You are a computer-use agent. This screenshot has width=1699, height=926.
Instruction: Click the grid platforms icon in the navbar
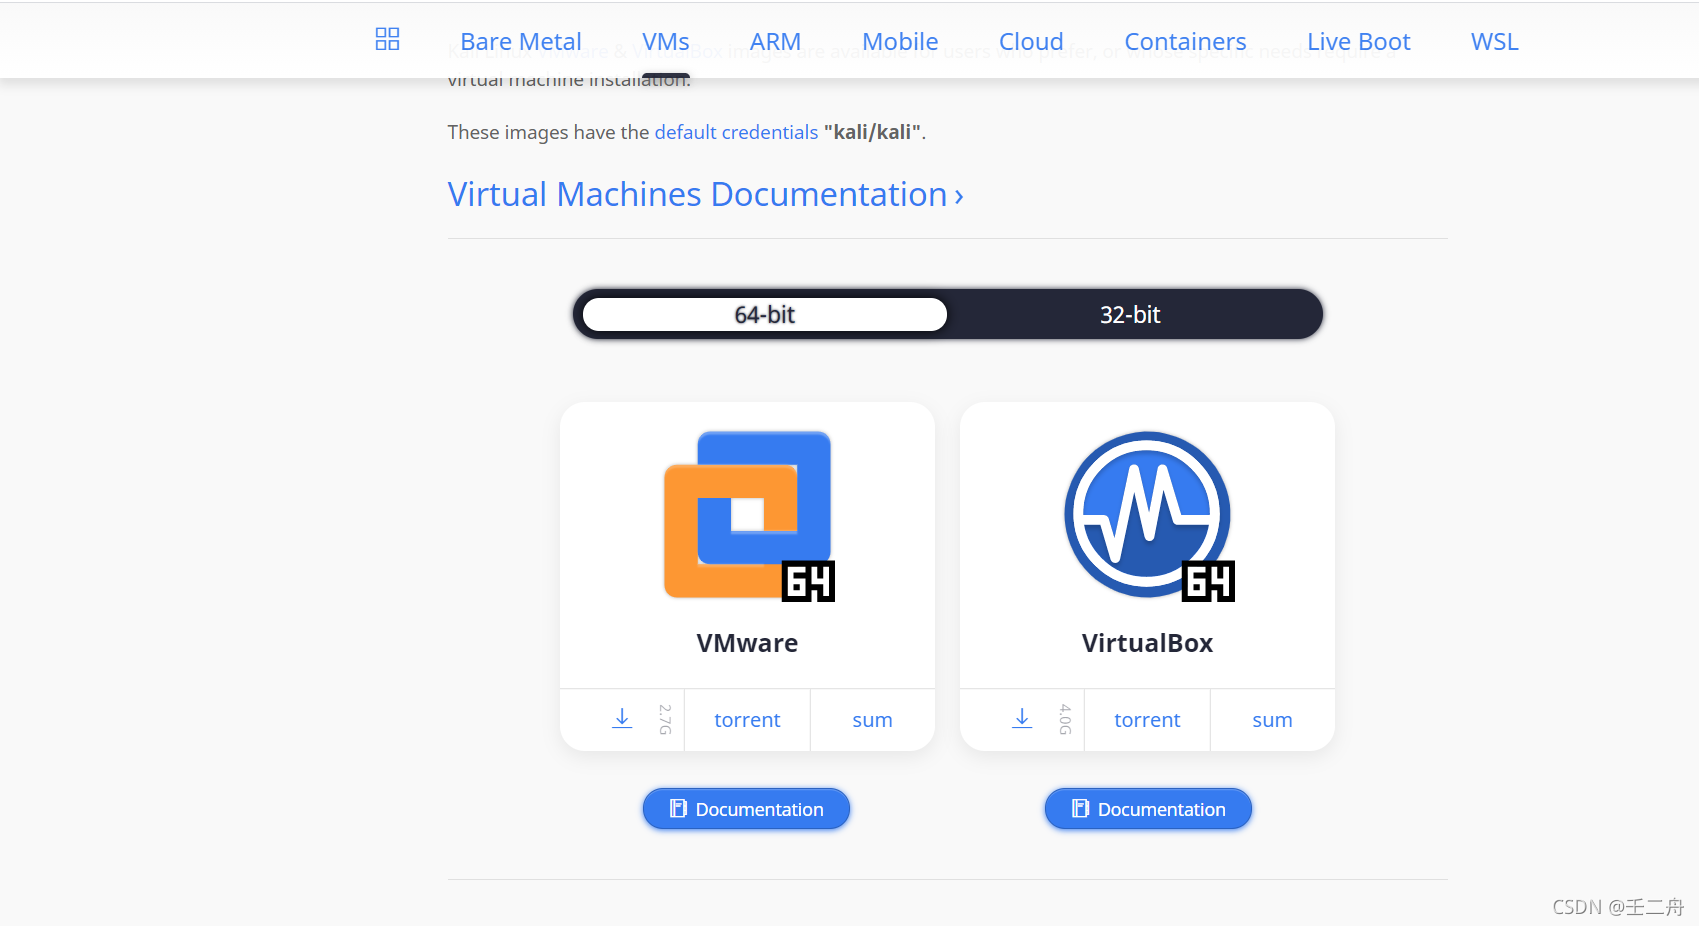387,40
